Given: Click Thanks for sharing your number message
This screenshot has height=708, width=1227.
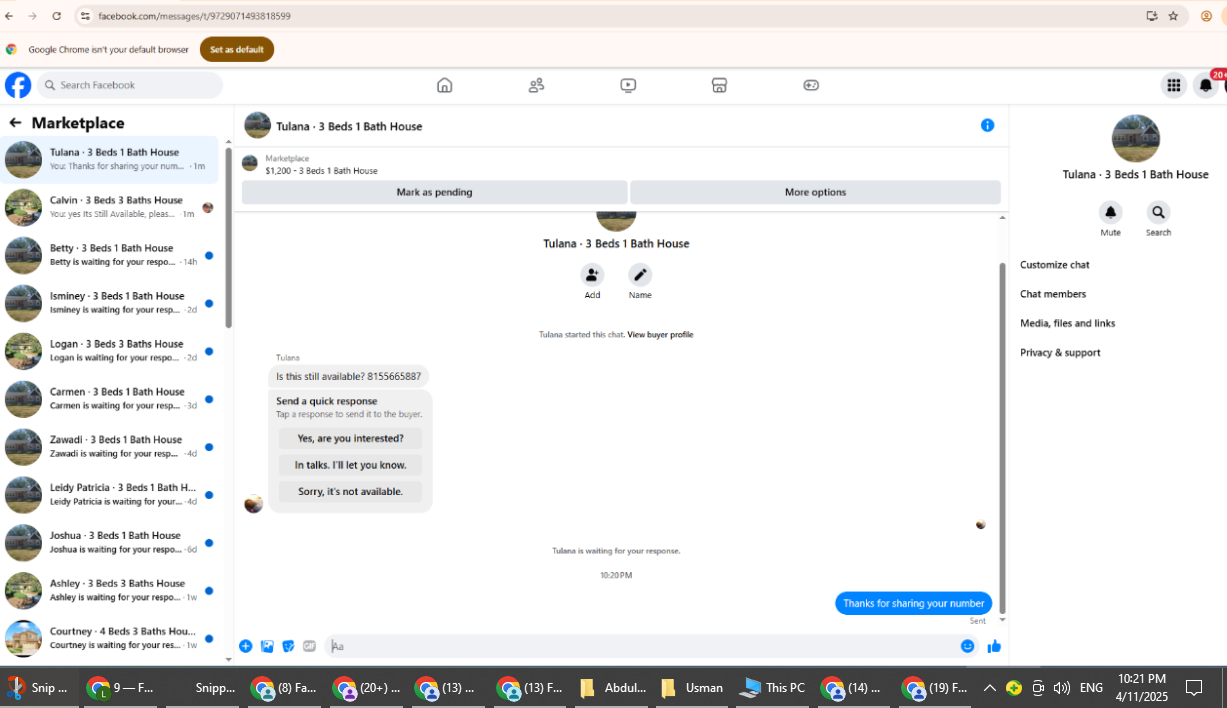Looking at the screenshot, I should coord(914,603).
